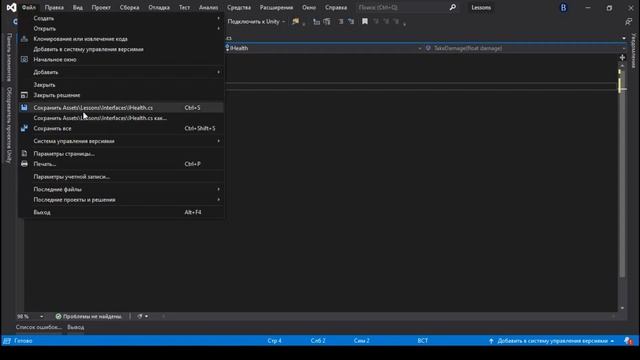Open Обозреватель проектов Unity side tab
This screenshot has width=640, height=360.
pyautogui.click(x=9, y=125)
